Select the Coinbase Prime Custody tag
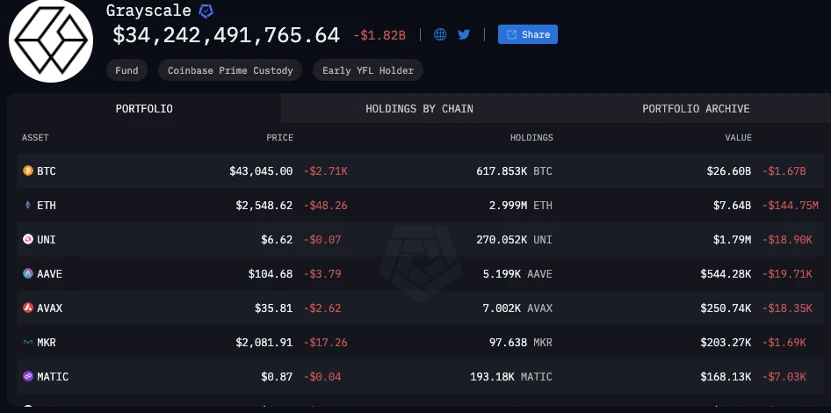Screen dimensions: 832x414 230,71
